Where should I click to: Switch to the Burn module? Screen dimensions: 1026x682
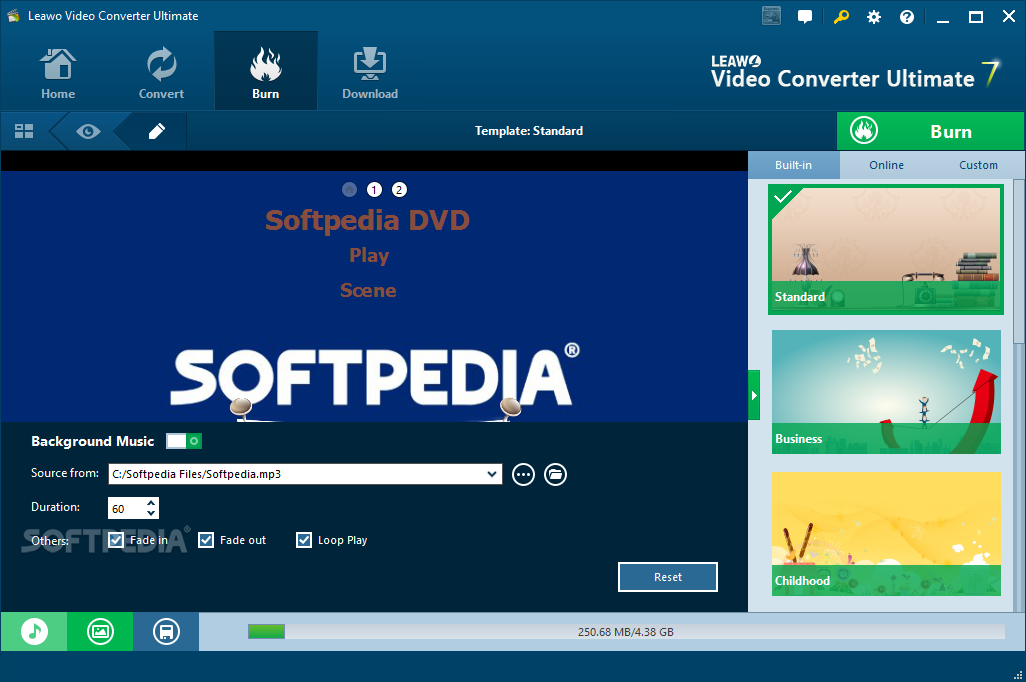coord(266,73)
